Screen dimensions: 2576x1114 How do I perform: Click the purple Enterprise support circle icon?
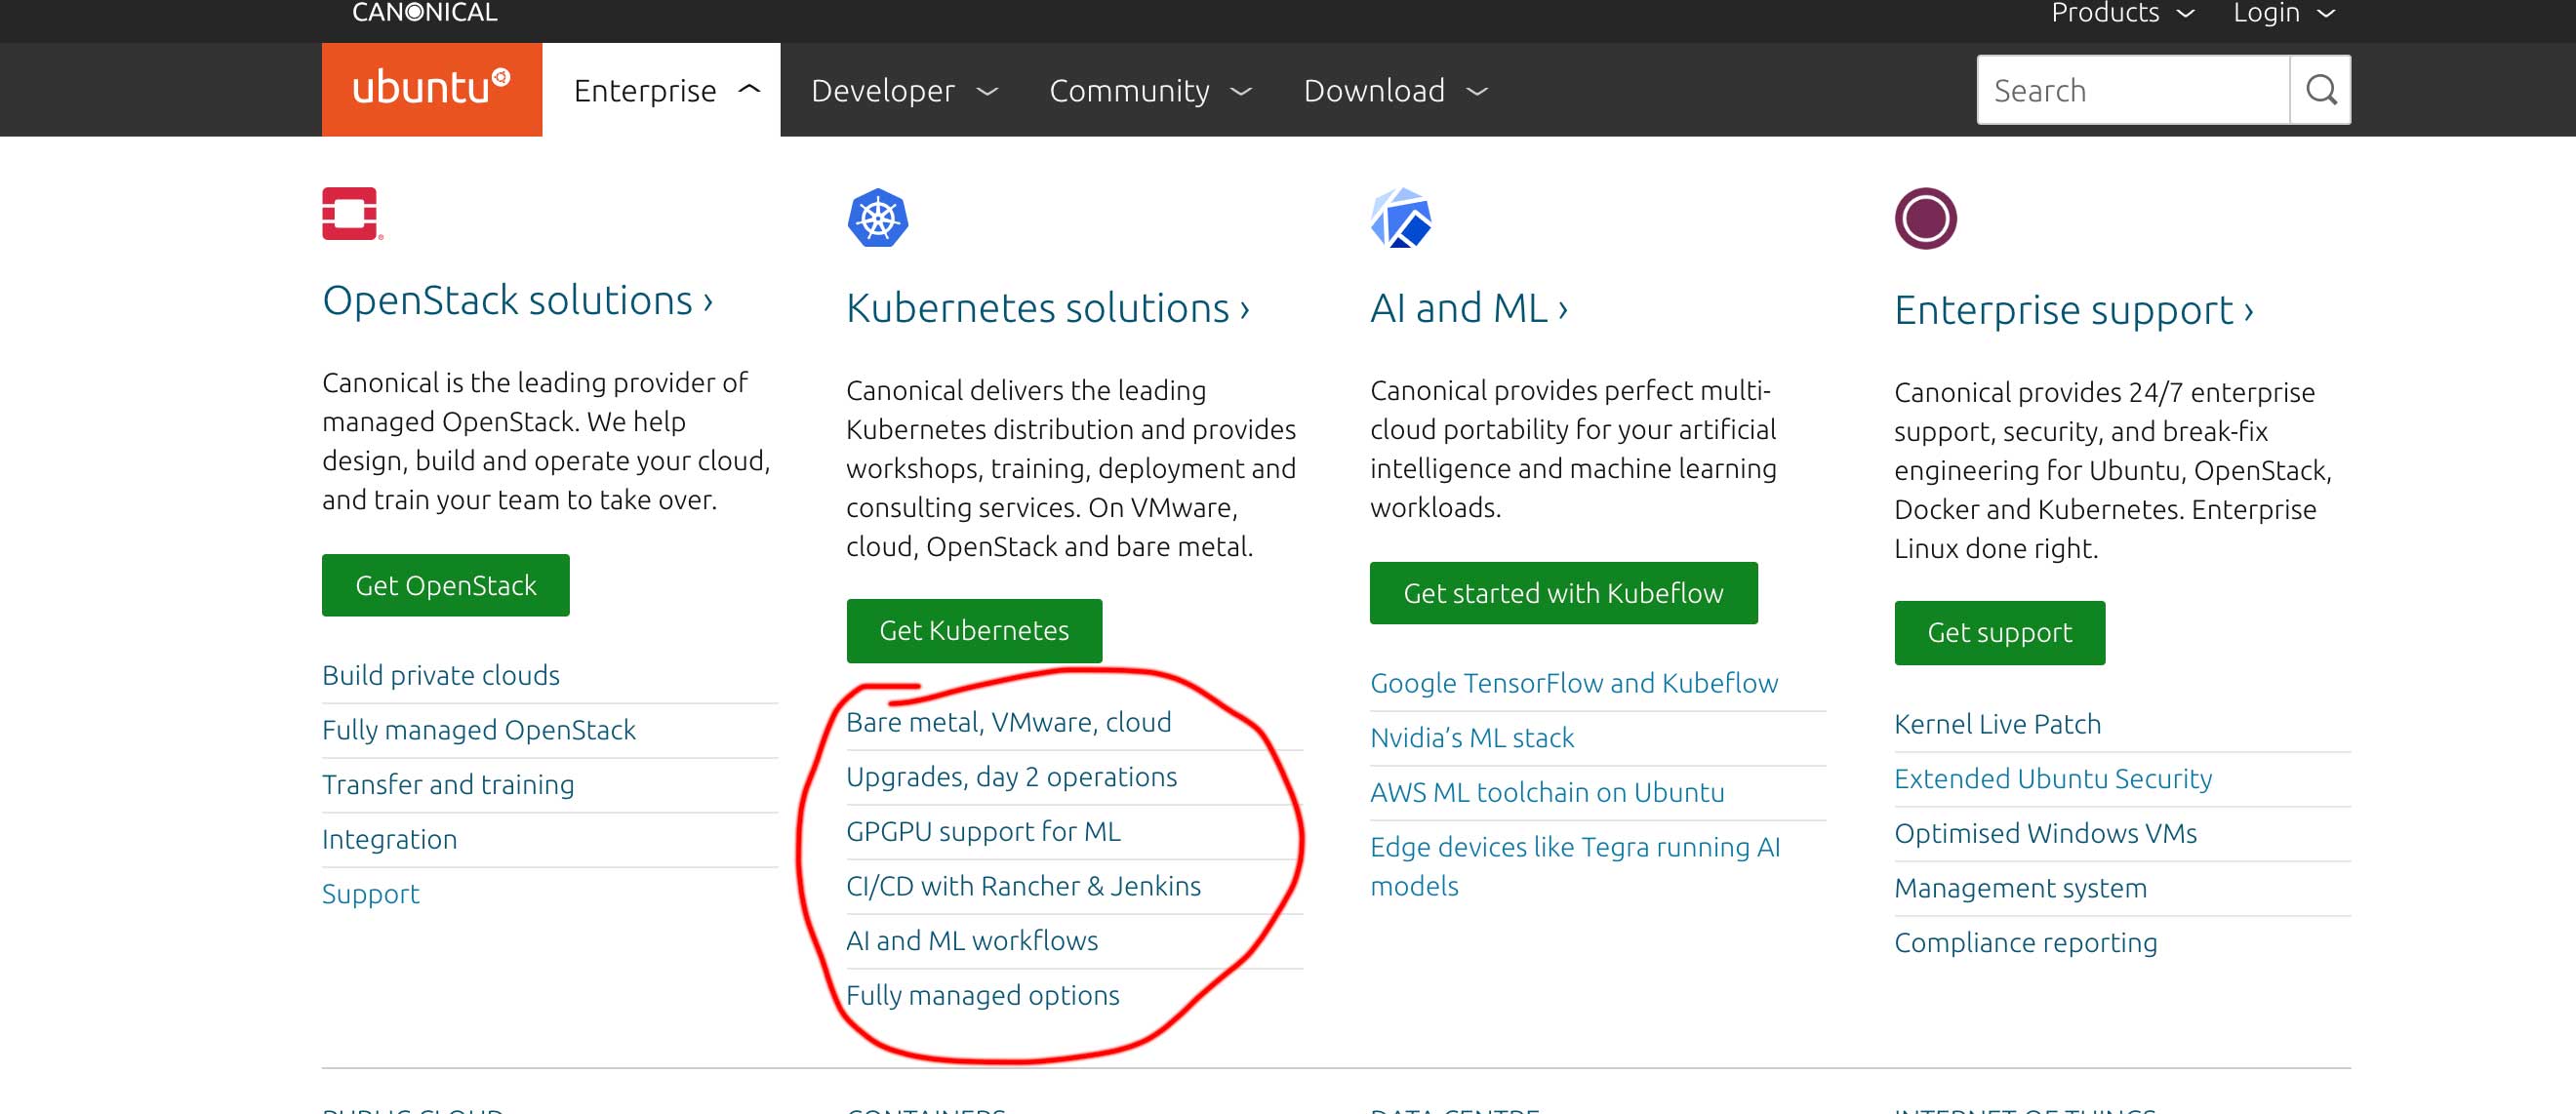pos(1924,218)
